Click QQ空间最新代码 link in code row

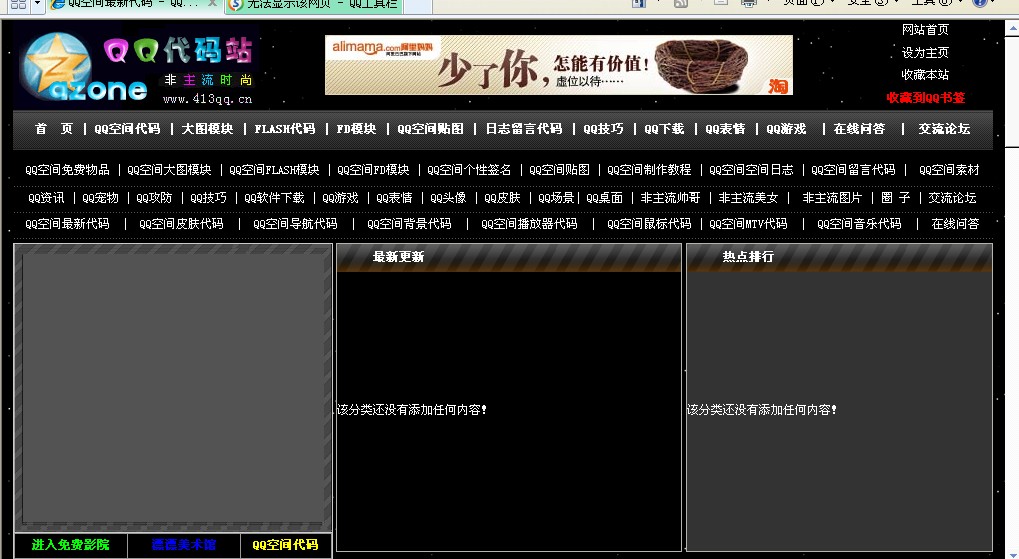click(x=67, y=224)
